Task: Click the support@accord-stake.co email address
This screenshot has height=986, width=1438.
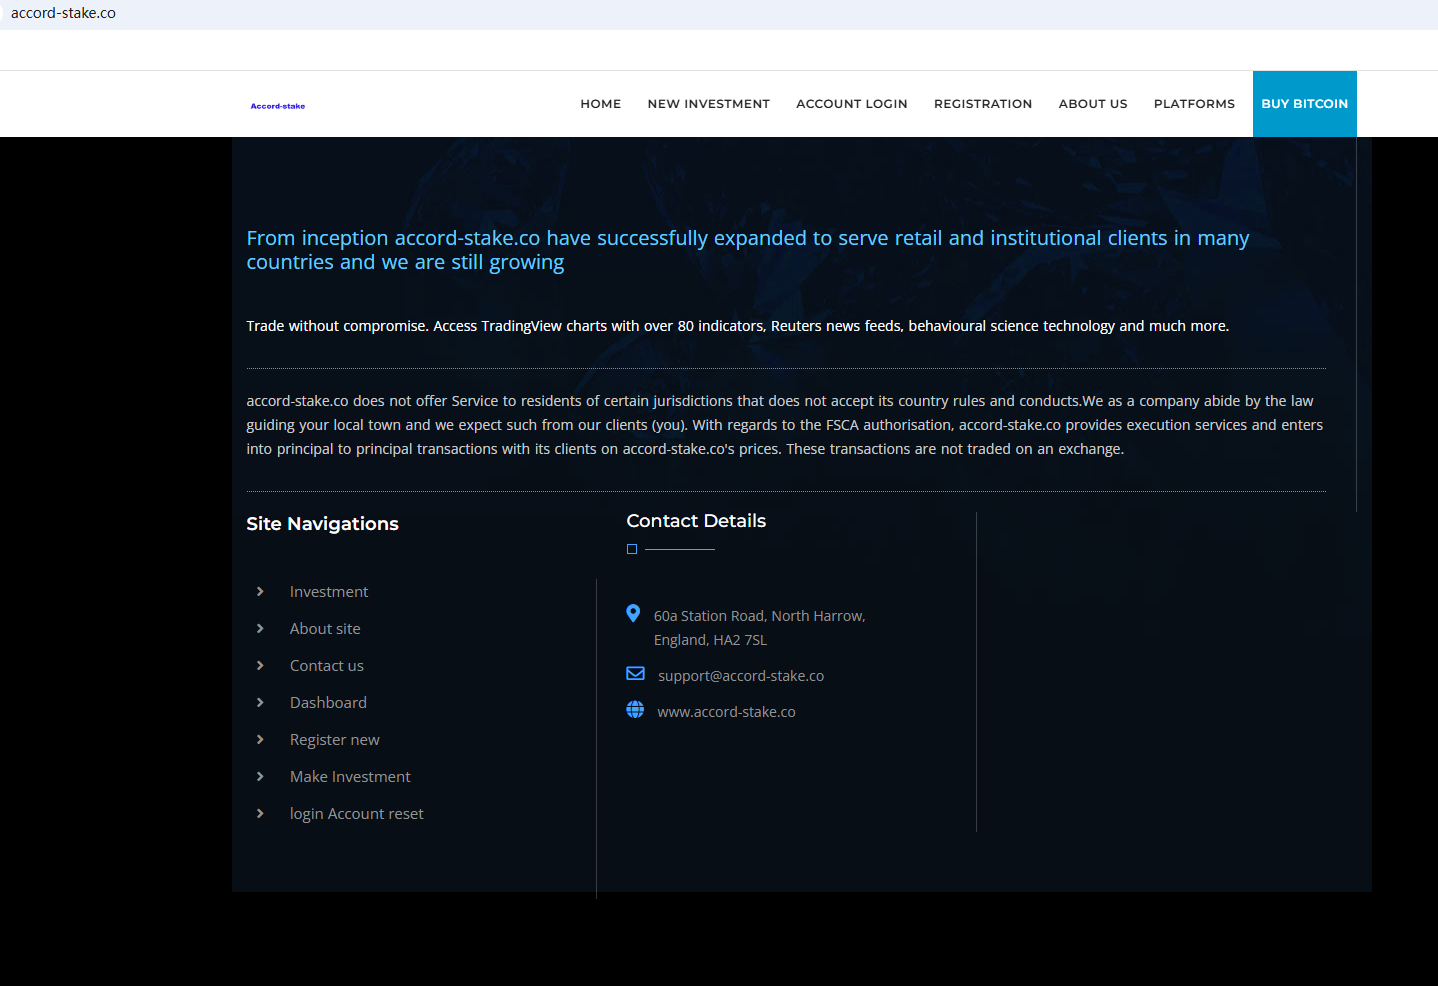Action: pyautogui.click(x=741, y=676)
